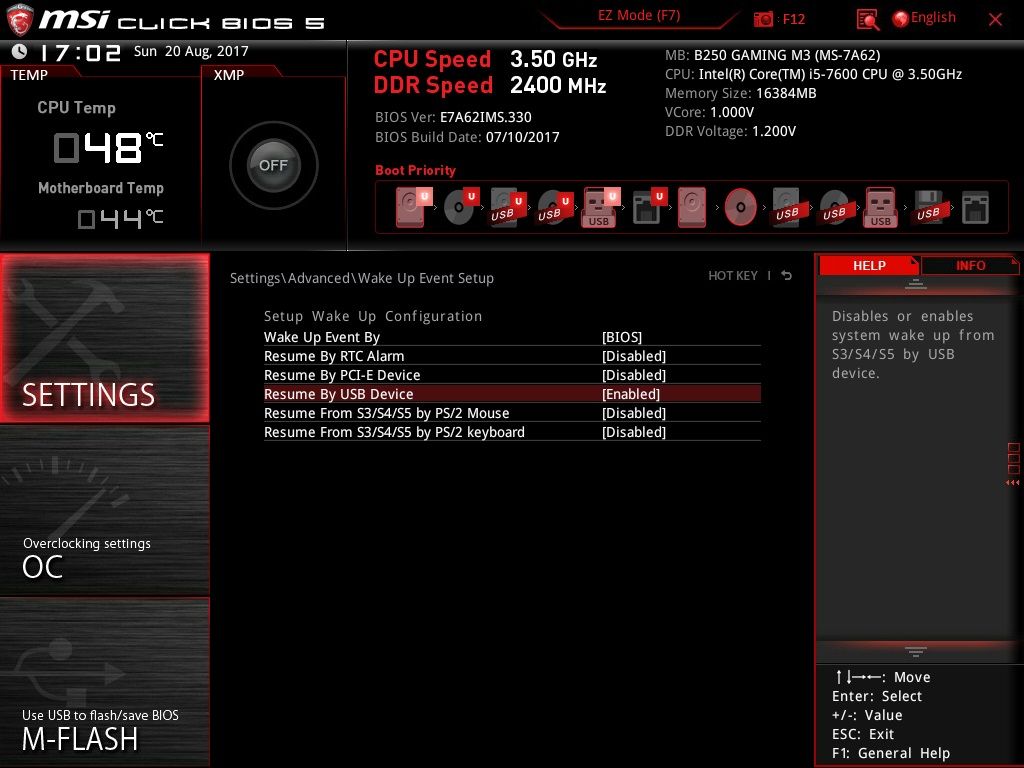
Task: Select the Wake Up Event By row label
Action: coord(321,337)
